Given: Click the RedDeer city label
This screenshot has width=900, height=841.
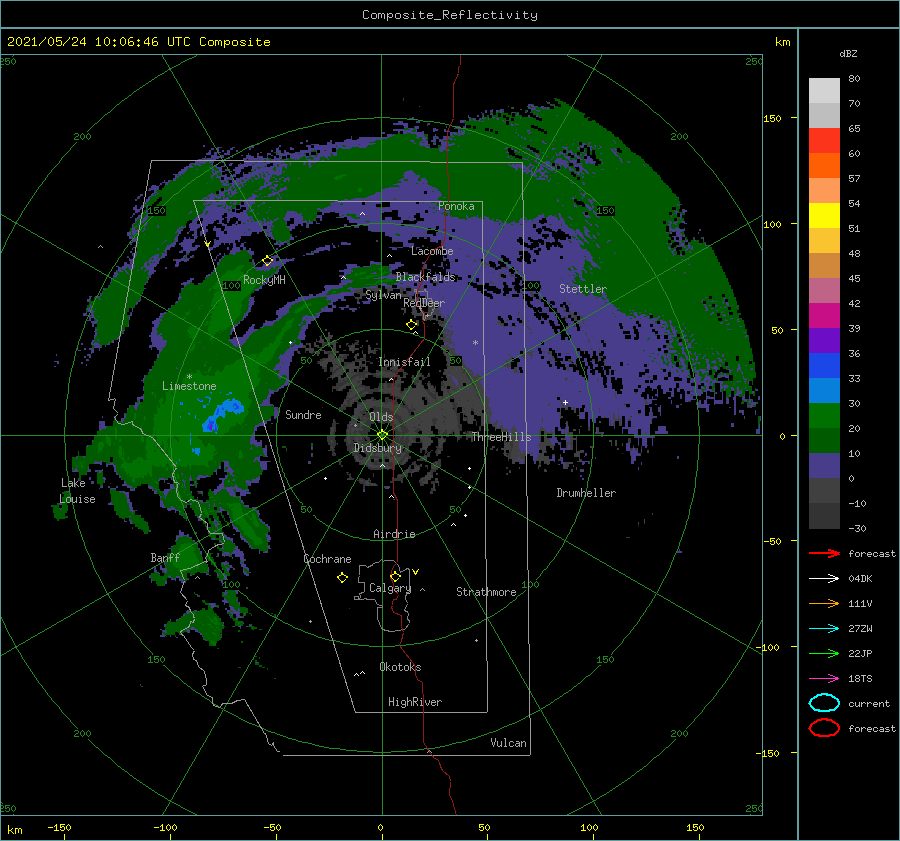Looking at the screenshot, I should (424, 303).
